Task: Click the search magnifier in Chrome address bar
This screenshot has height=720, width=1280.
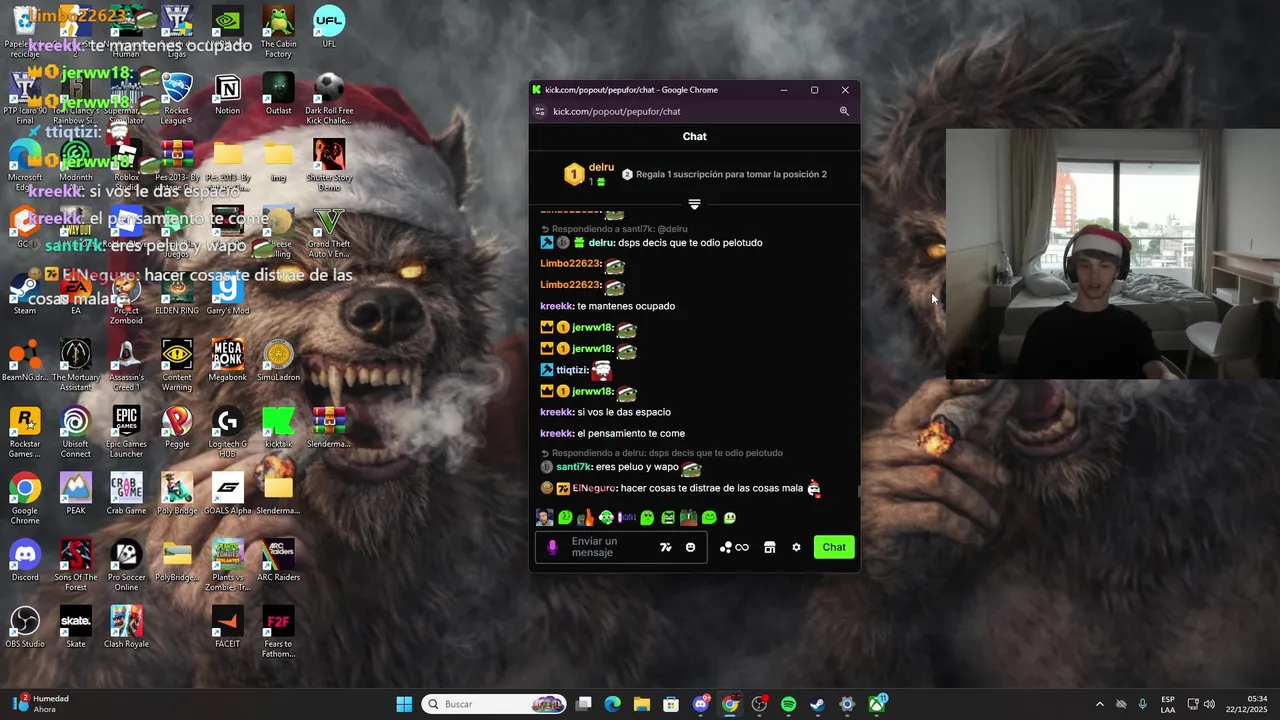Action: coord(844,111)
